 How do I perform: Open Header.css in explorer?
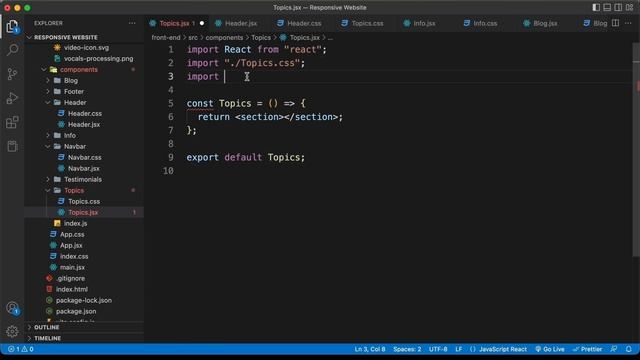coord(84,113)
